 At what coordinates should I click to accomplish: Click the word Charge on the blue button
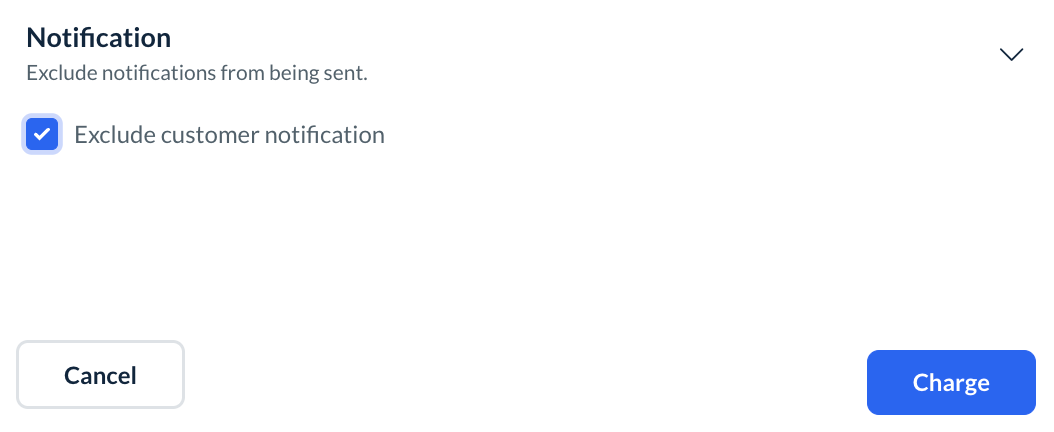[951, 382]
